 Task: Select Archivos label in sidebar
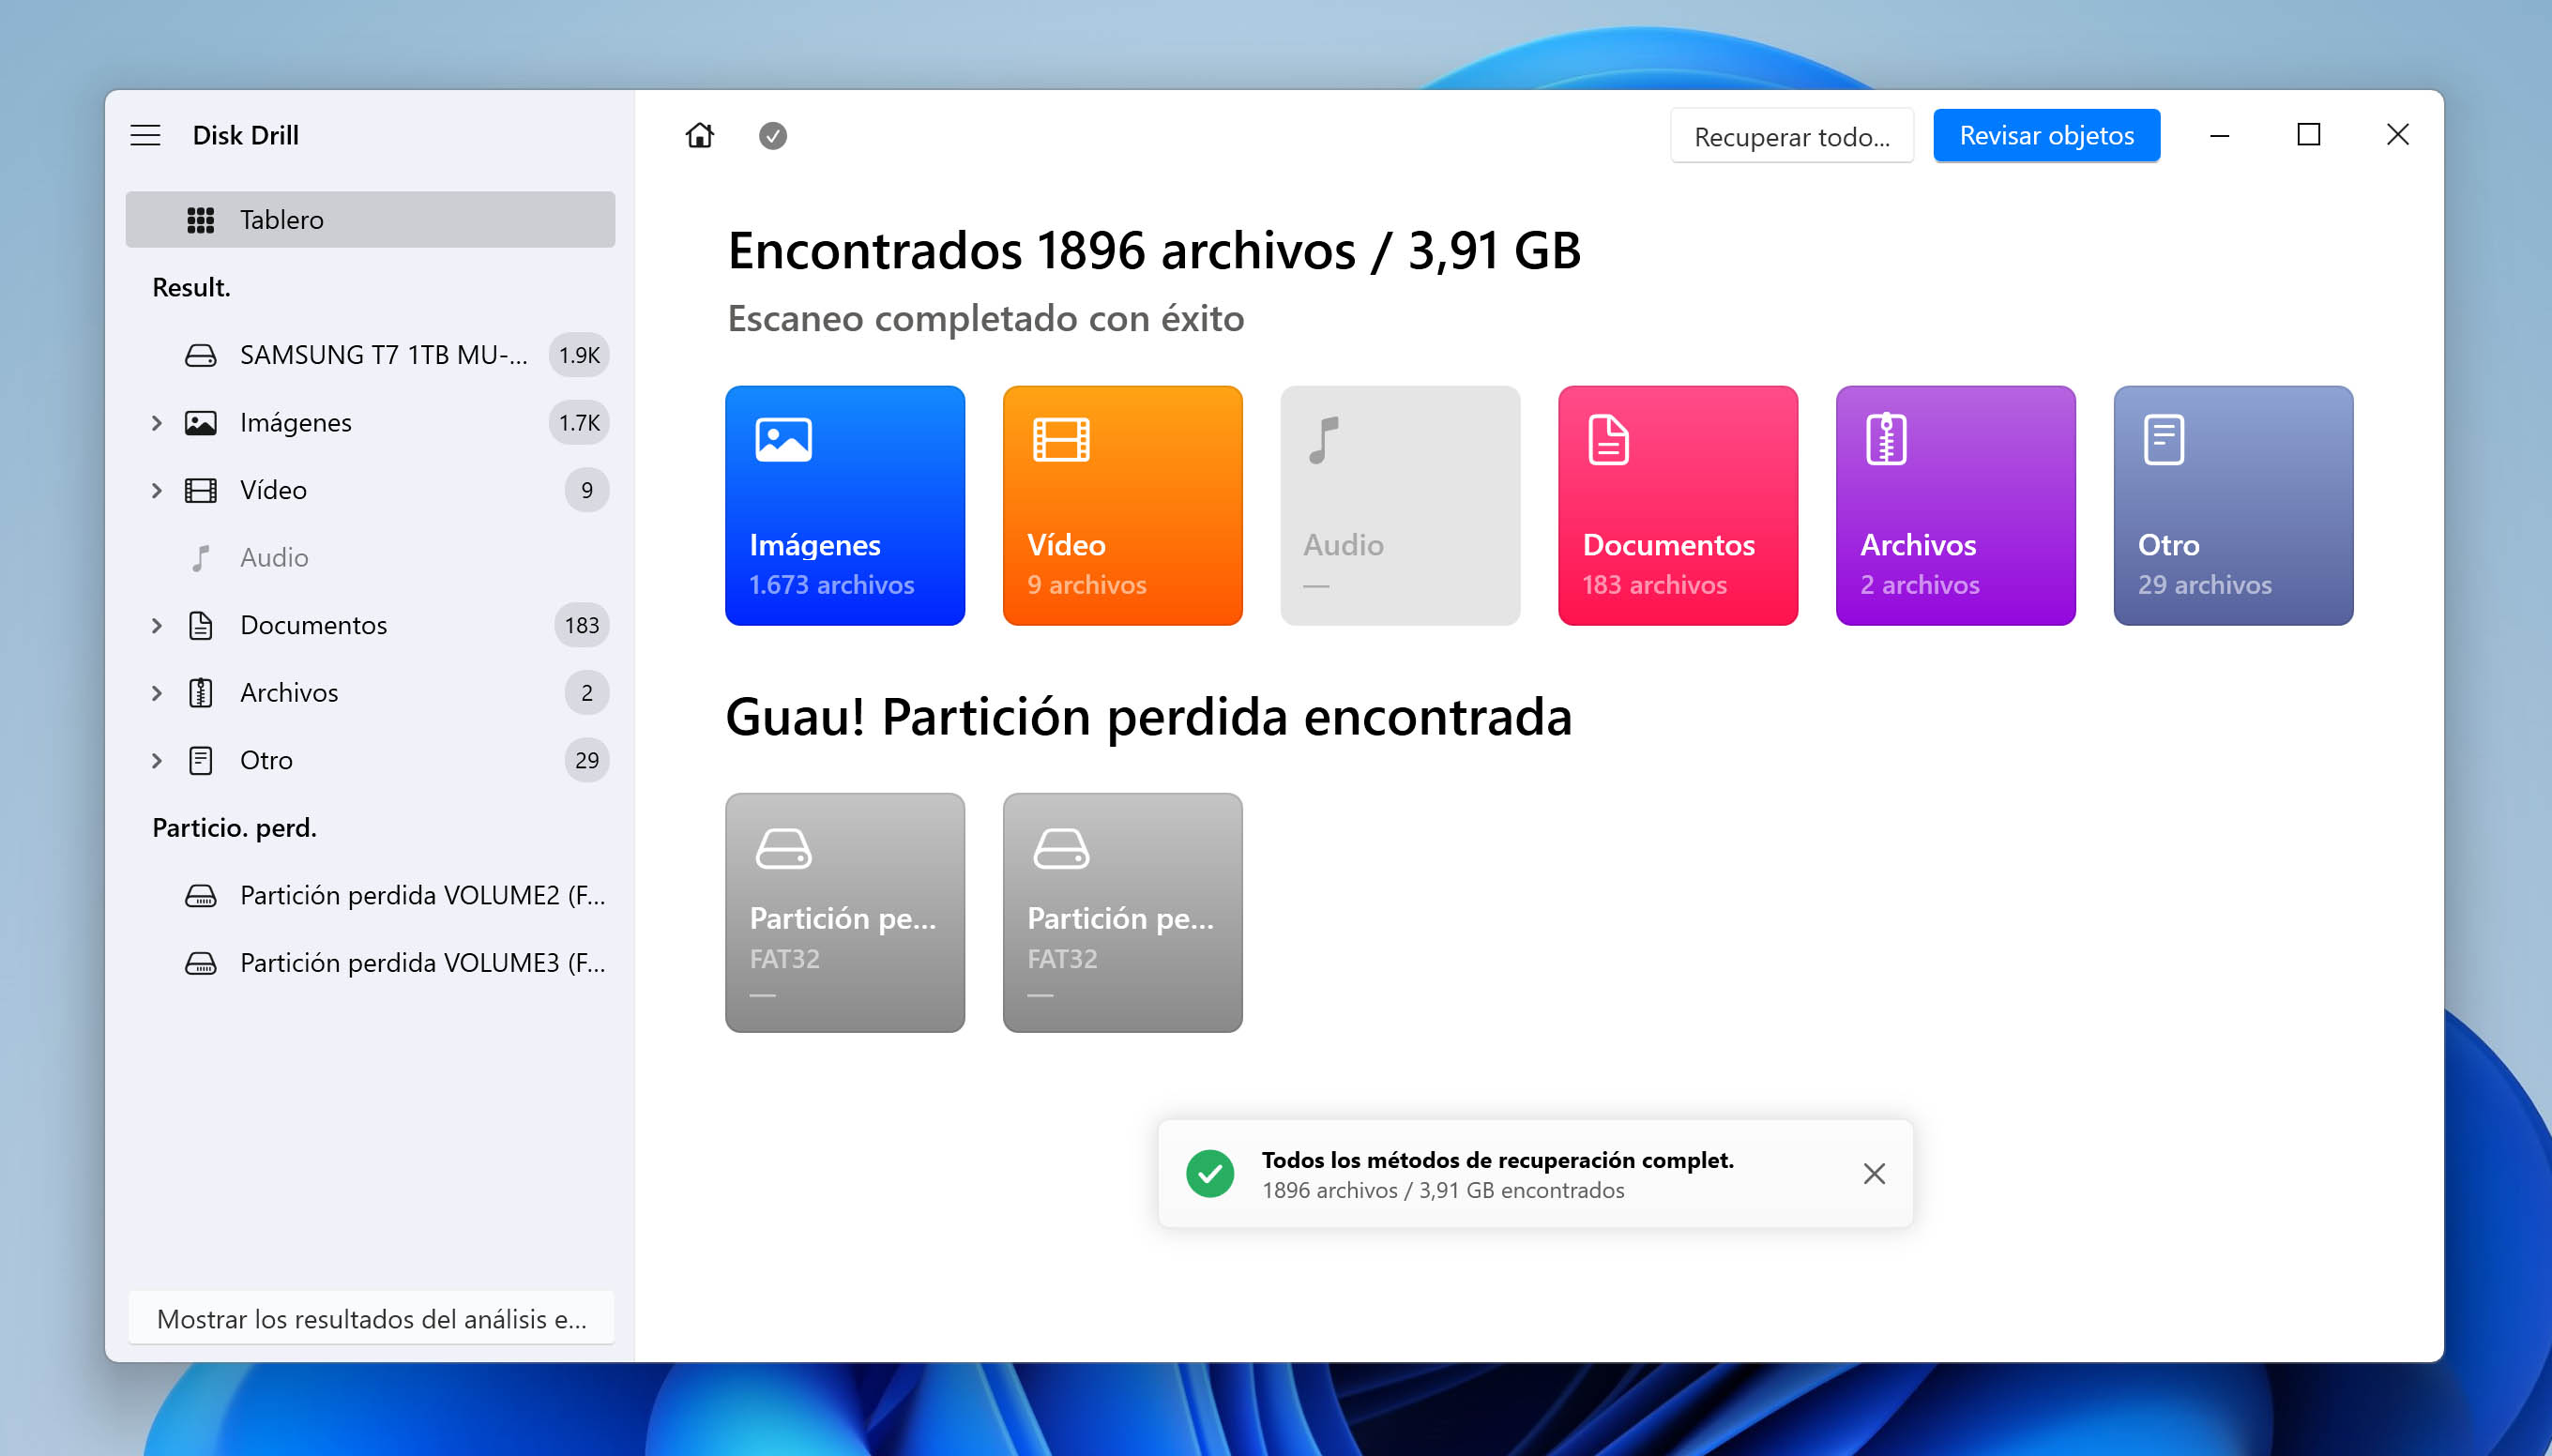pyautogui.click(x=289, y=693)
